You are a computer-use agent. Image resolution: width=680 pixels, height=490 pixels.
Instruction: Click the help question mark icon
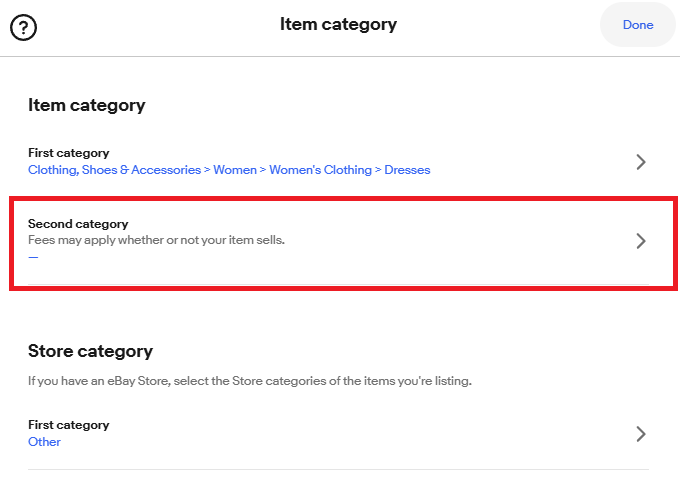[23, 26]
